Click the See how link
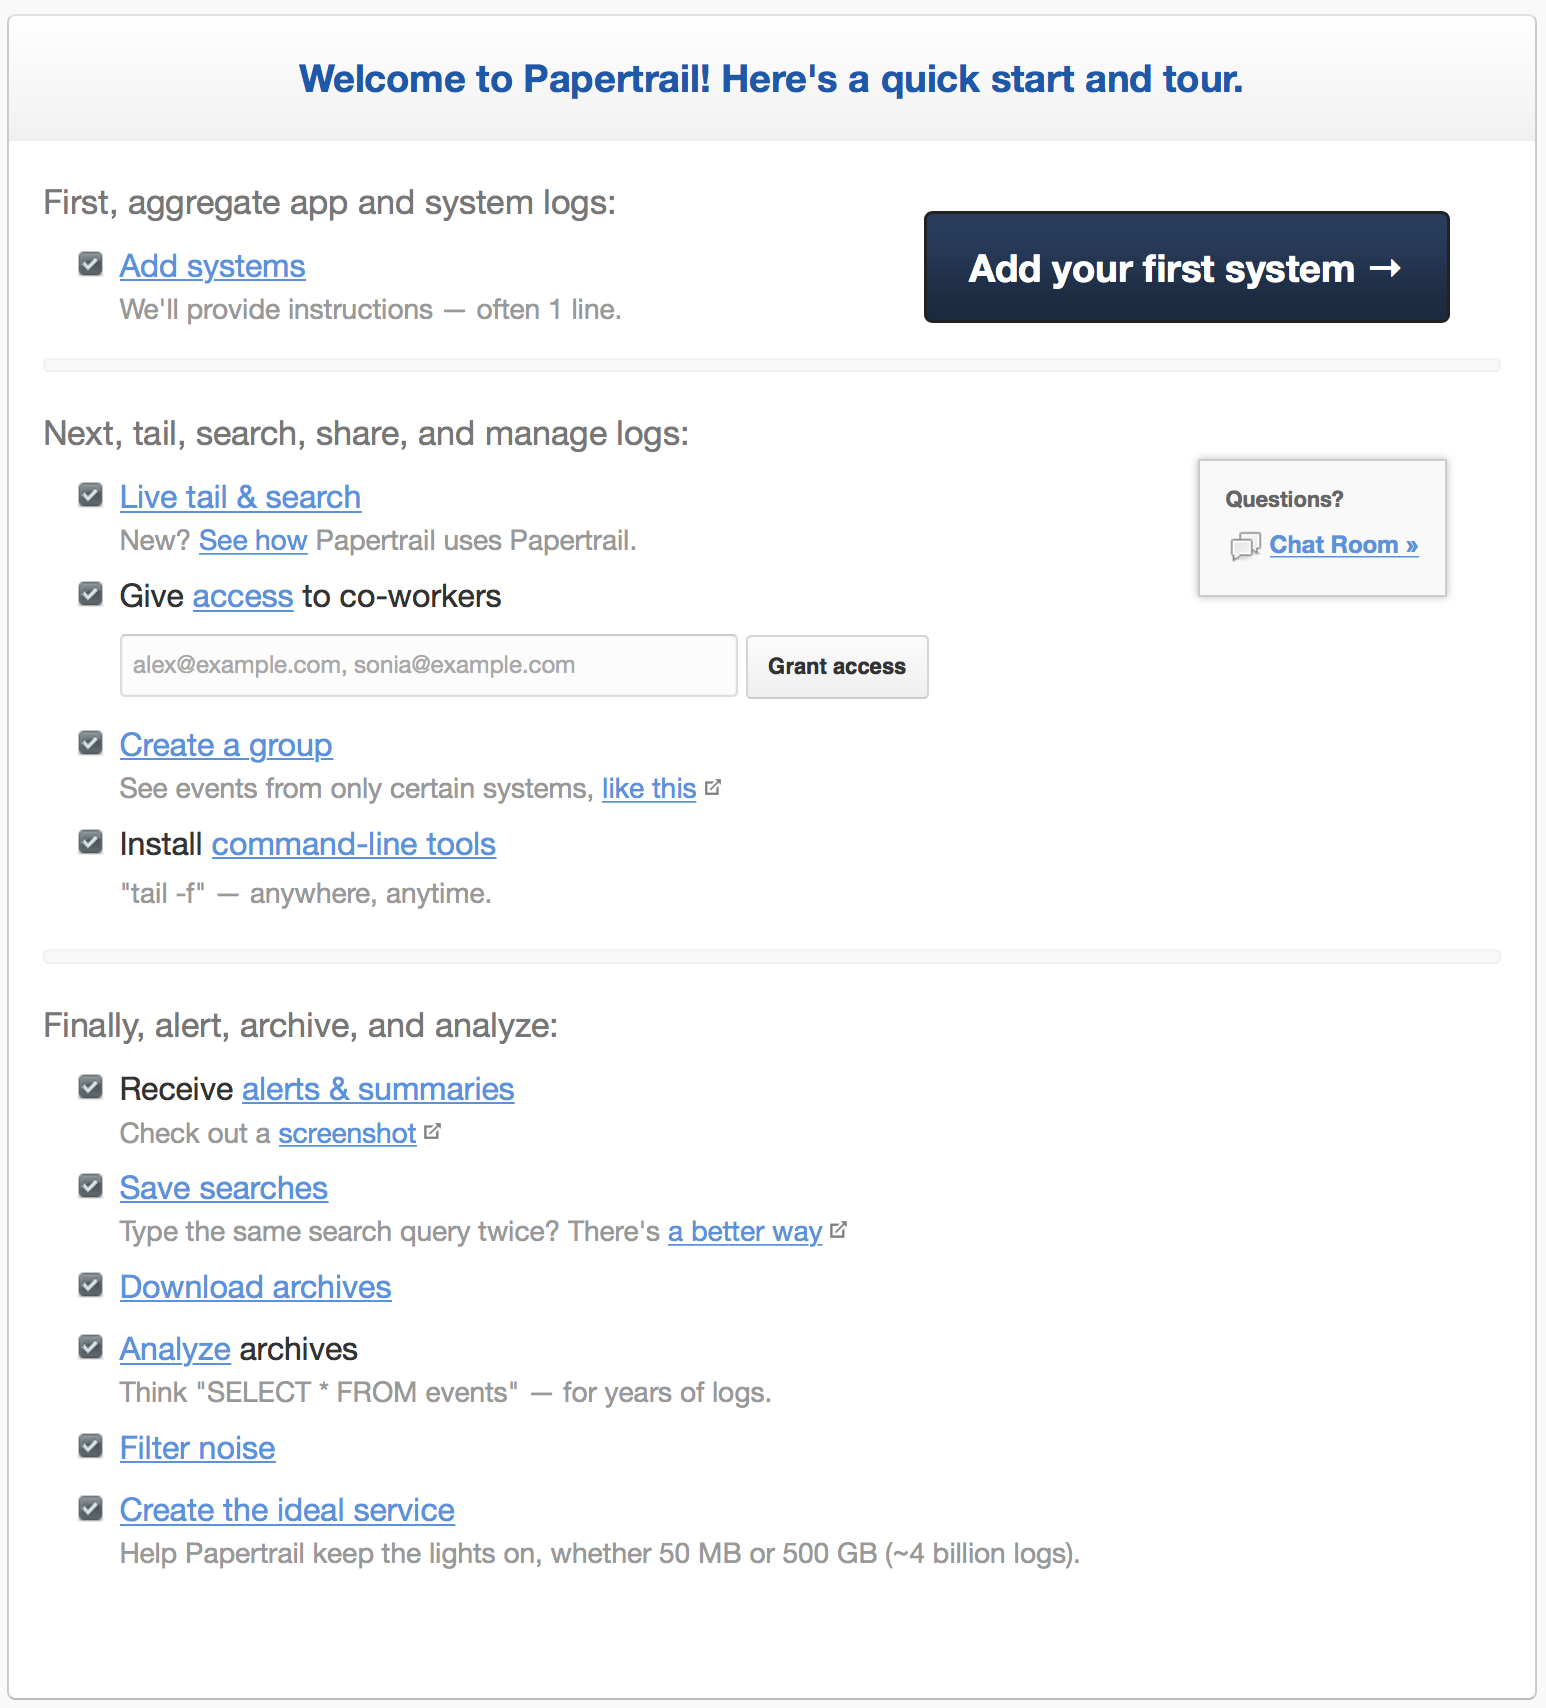Viewport: 1546px width, 1708px height. click(253, 540)
